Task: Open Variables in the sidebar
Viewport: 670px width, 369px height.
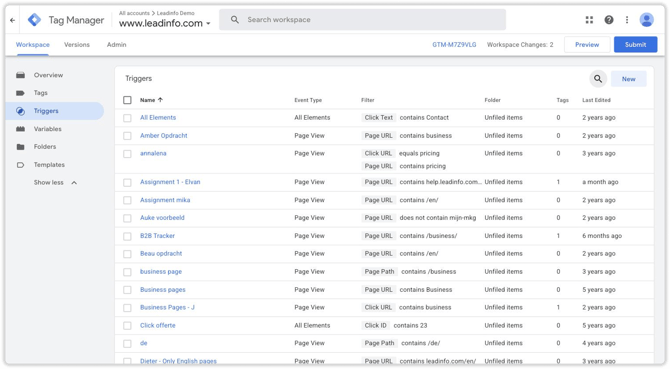Action: (47, 129)
